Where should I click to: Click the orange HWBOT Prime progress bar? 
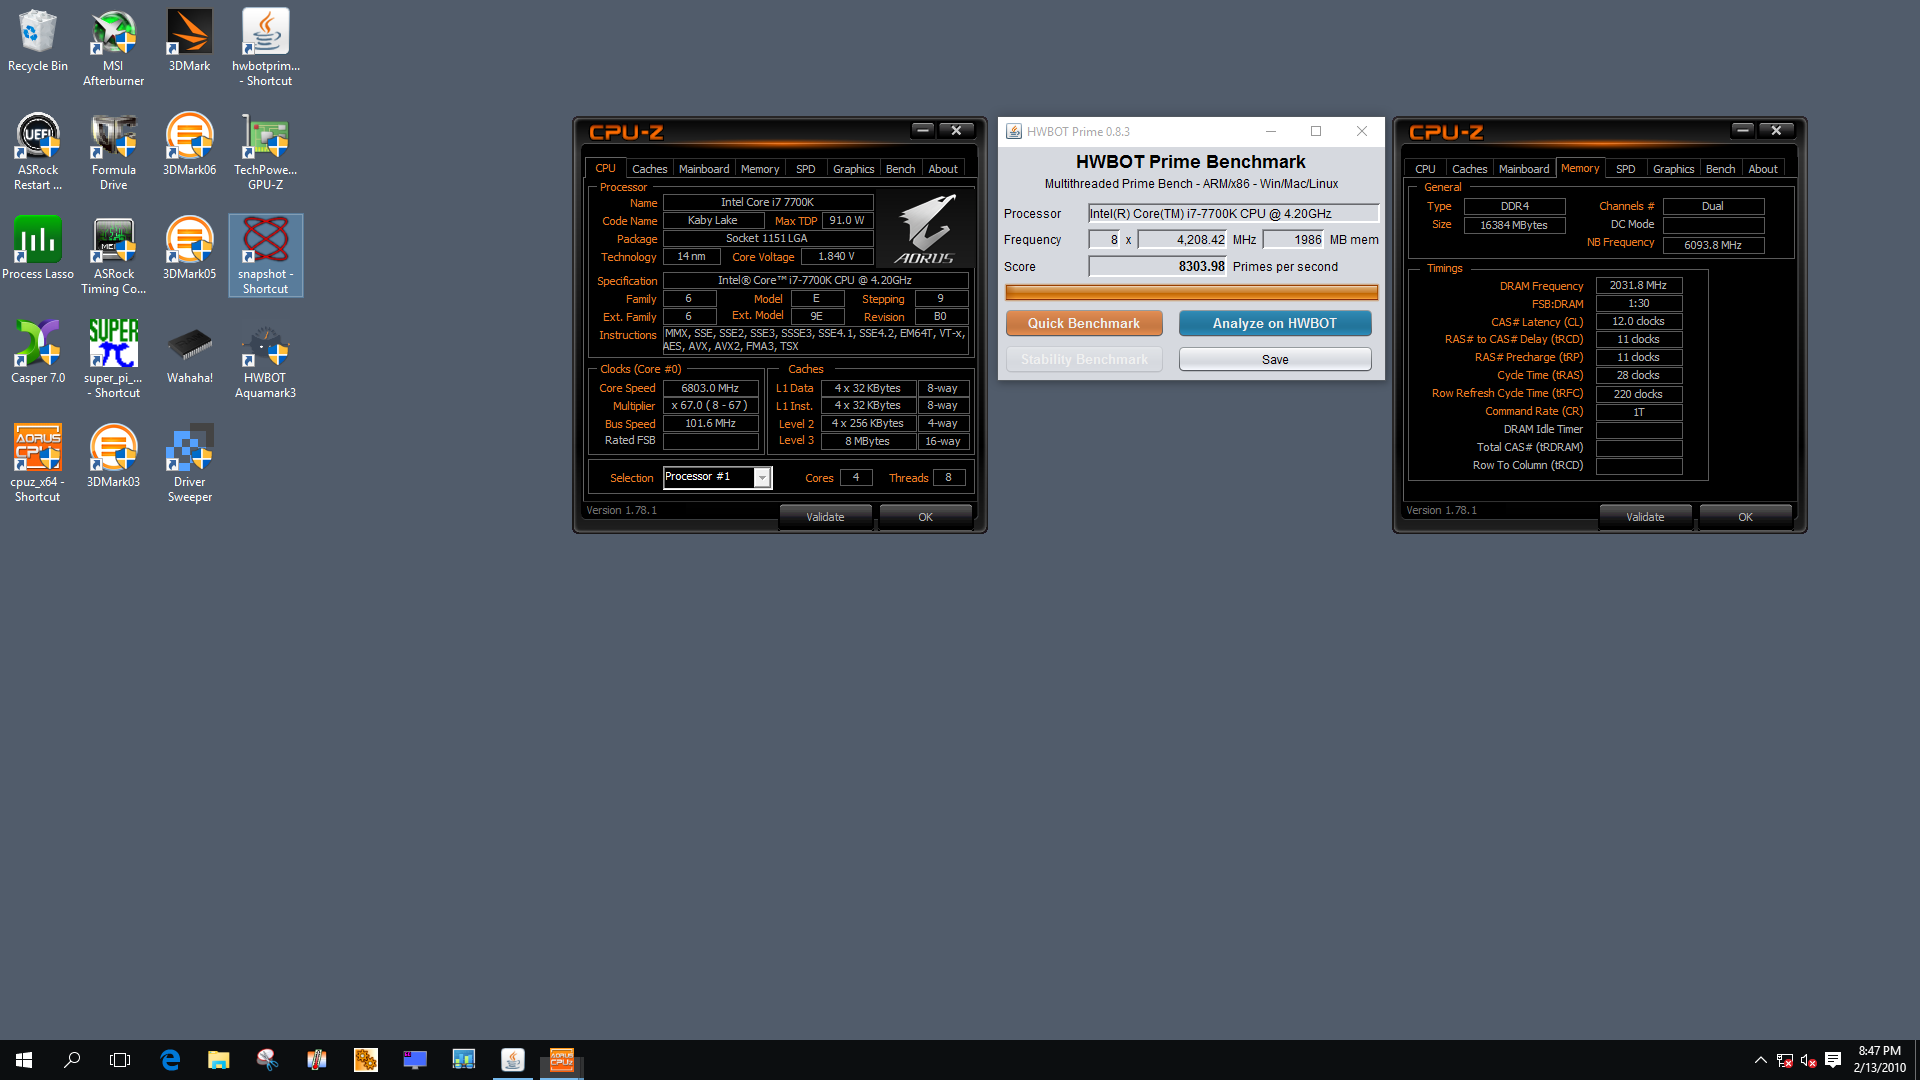click(1191, 293)
